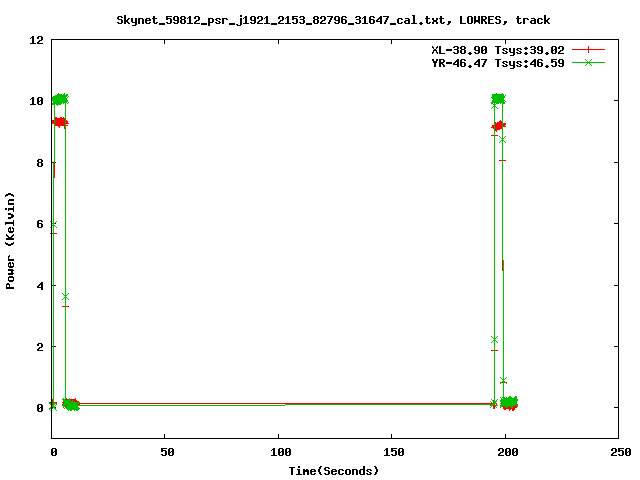The height and width of the screenshot is (480, 640).
Task: Click the x-axis tick label 200
Action: tap(507, 452)
